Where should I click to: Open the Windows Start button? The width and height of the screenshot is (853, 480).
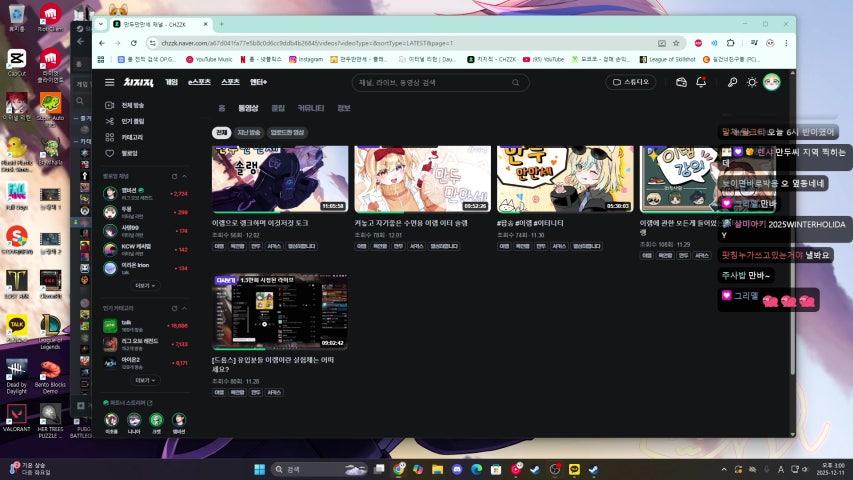259,469
